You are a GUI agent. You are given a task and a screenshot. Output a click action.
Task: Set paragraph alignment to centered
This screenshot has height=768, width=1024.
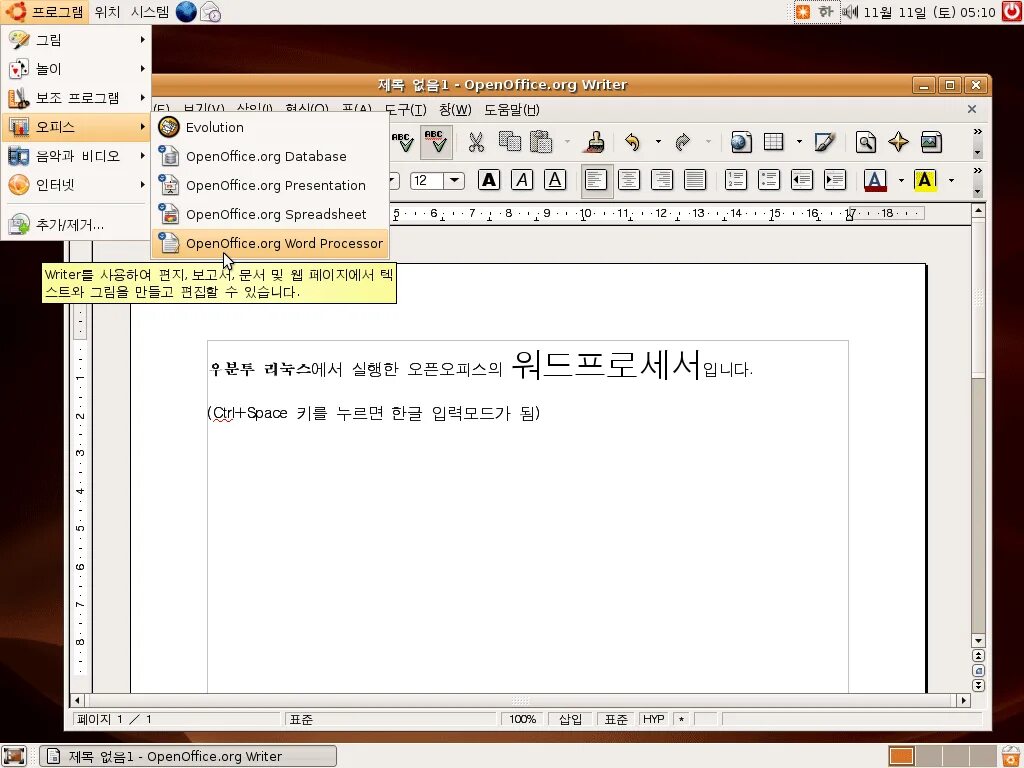[629, 180]
